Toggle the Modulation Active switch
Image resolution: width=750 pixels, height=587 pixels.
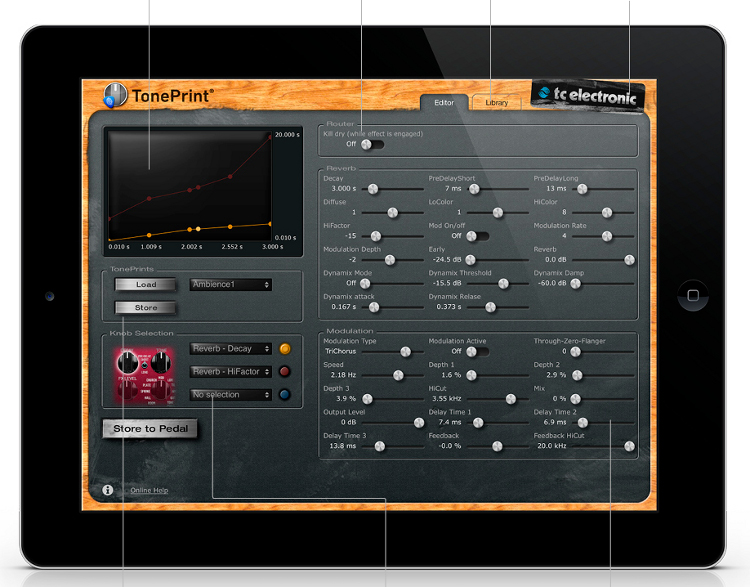point(477,352)
